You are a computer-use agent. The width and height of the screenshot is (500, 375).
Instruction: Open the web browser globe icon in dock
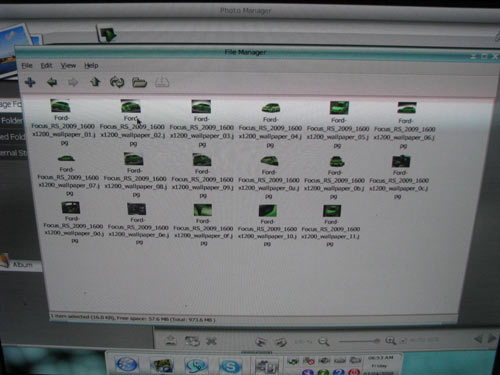(x=126, y=364)
